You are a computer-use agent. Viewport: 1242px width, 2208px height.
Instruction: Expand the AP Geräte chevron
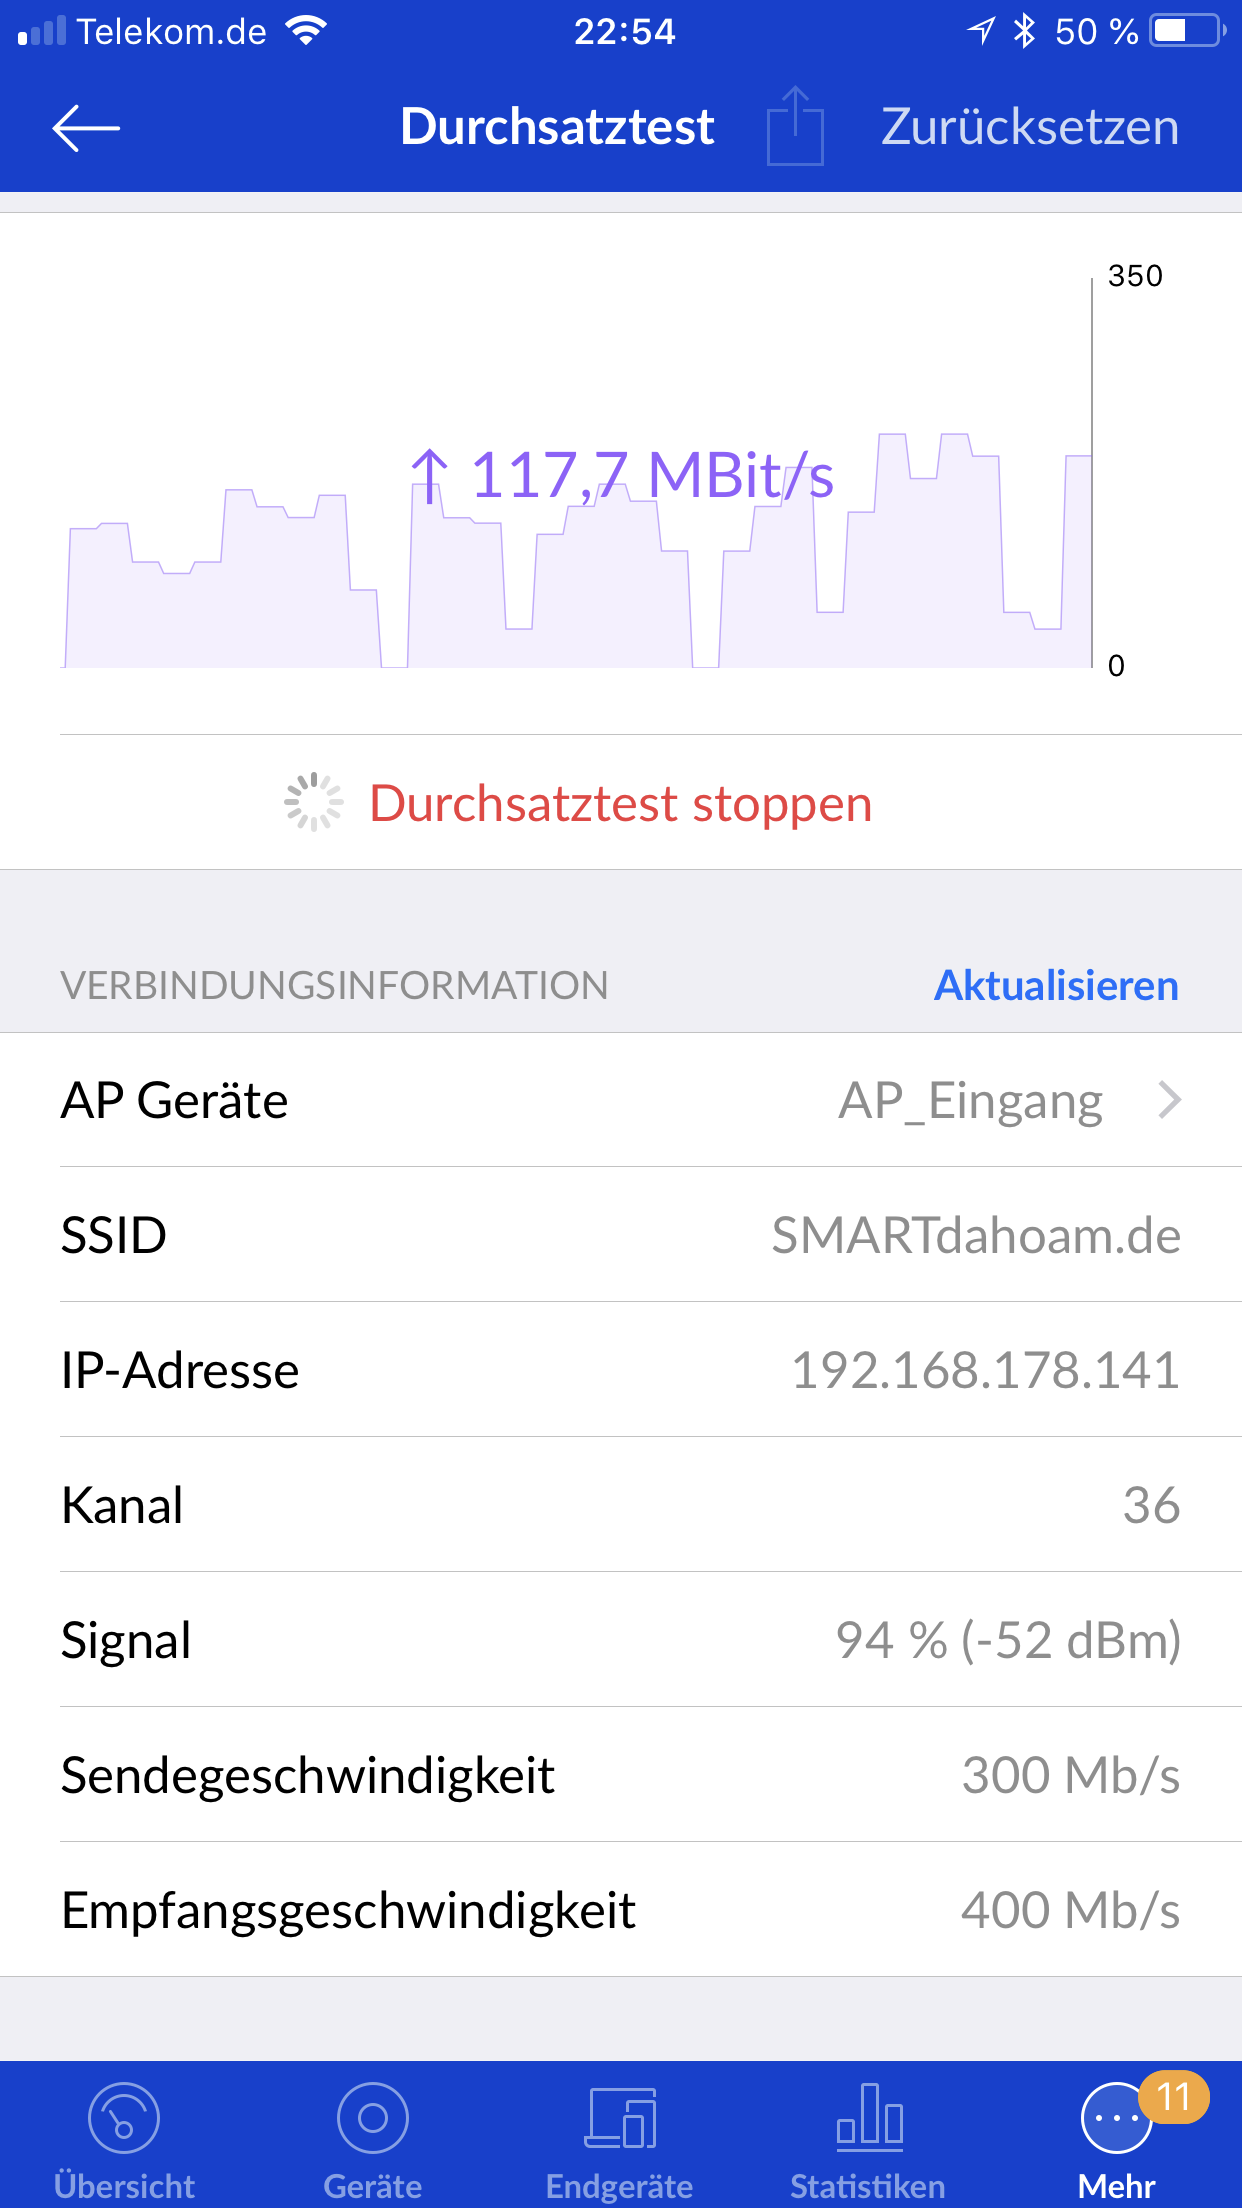(1169, 1100)
